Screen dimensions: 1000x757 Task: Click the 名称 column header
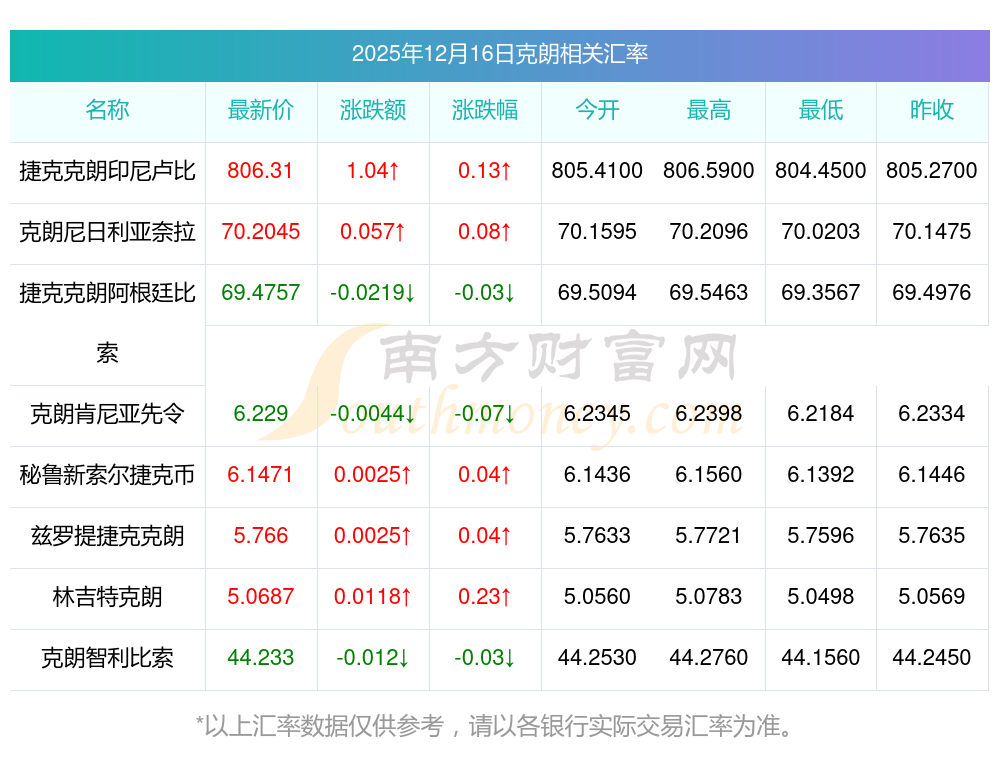click(x=107, y=110)
